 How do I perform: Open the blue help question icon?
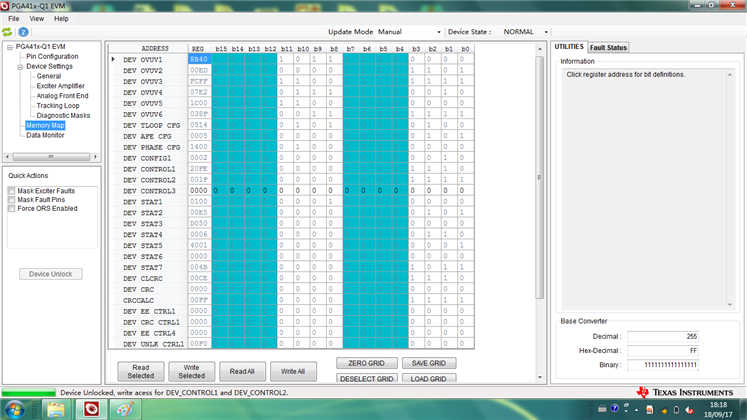pyautogui.click(x=23, y=32)
